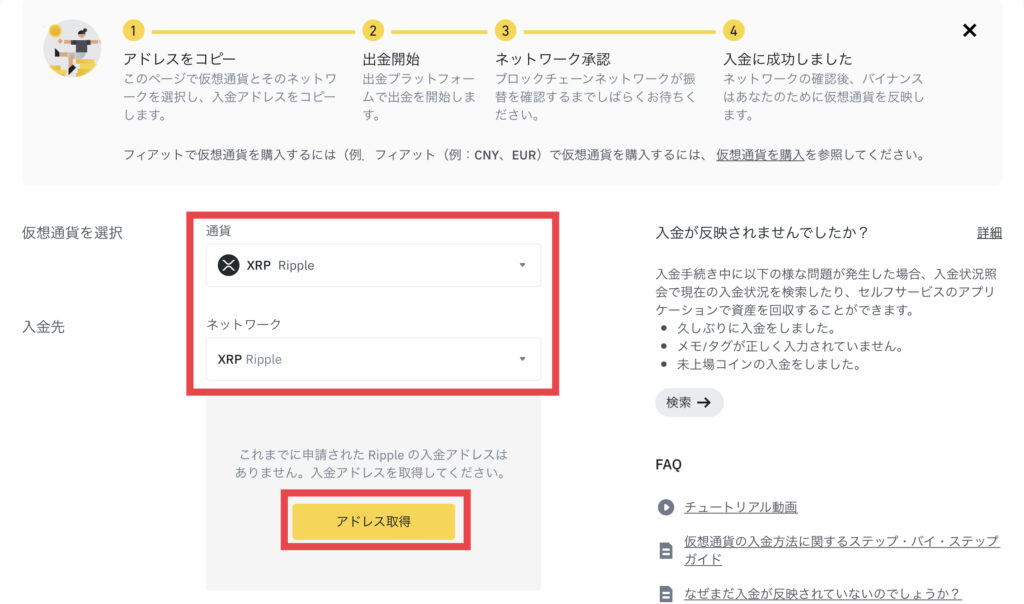
Task: Click the XRP coin logo icon
Action: point(228,265)
